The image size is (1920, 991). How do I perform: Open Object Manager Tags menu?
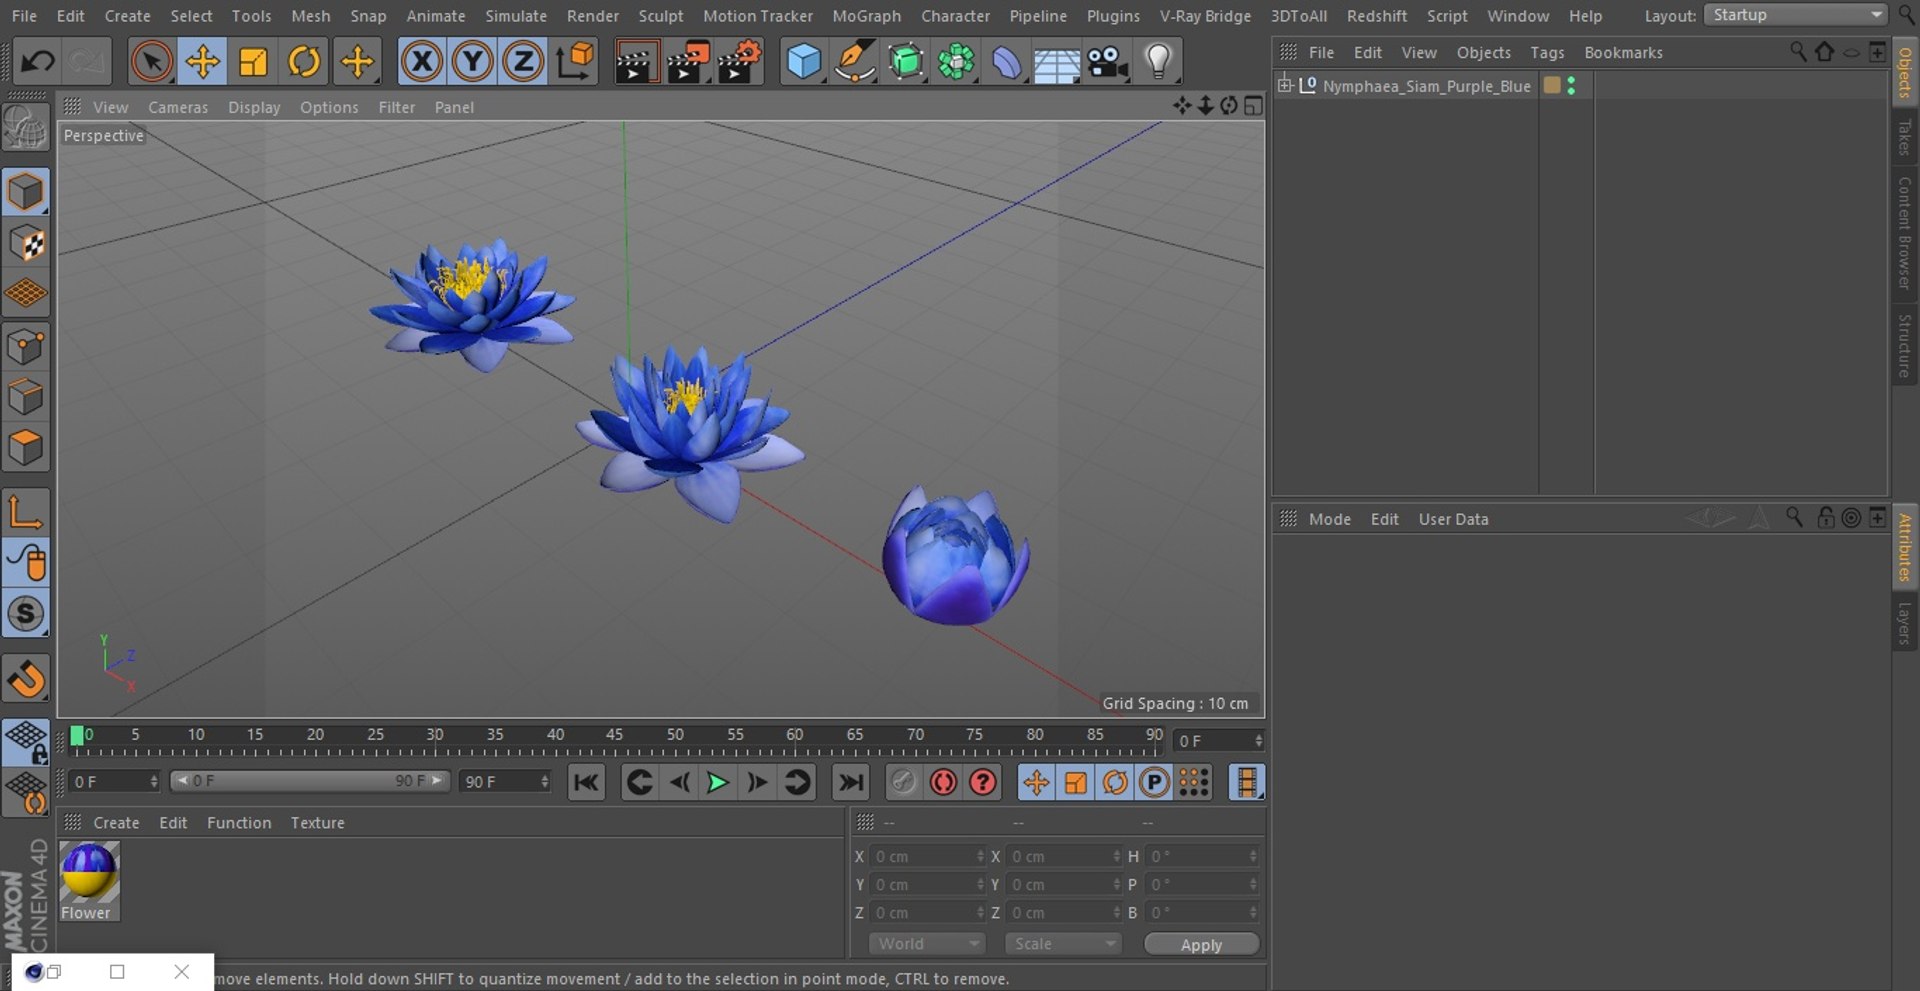coord(1547,53)
